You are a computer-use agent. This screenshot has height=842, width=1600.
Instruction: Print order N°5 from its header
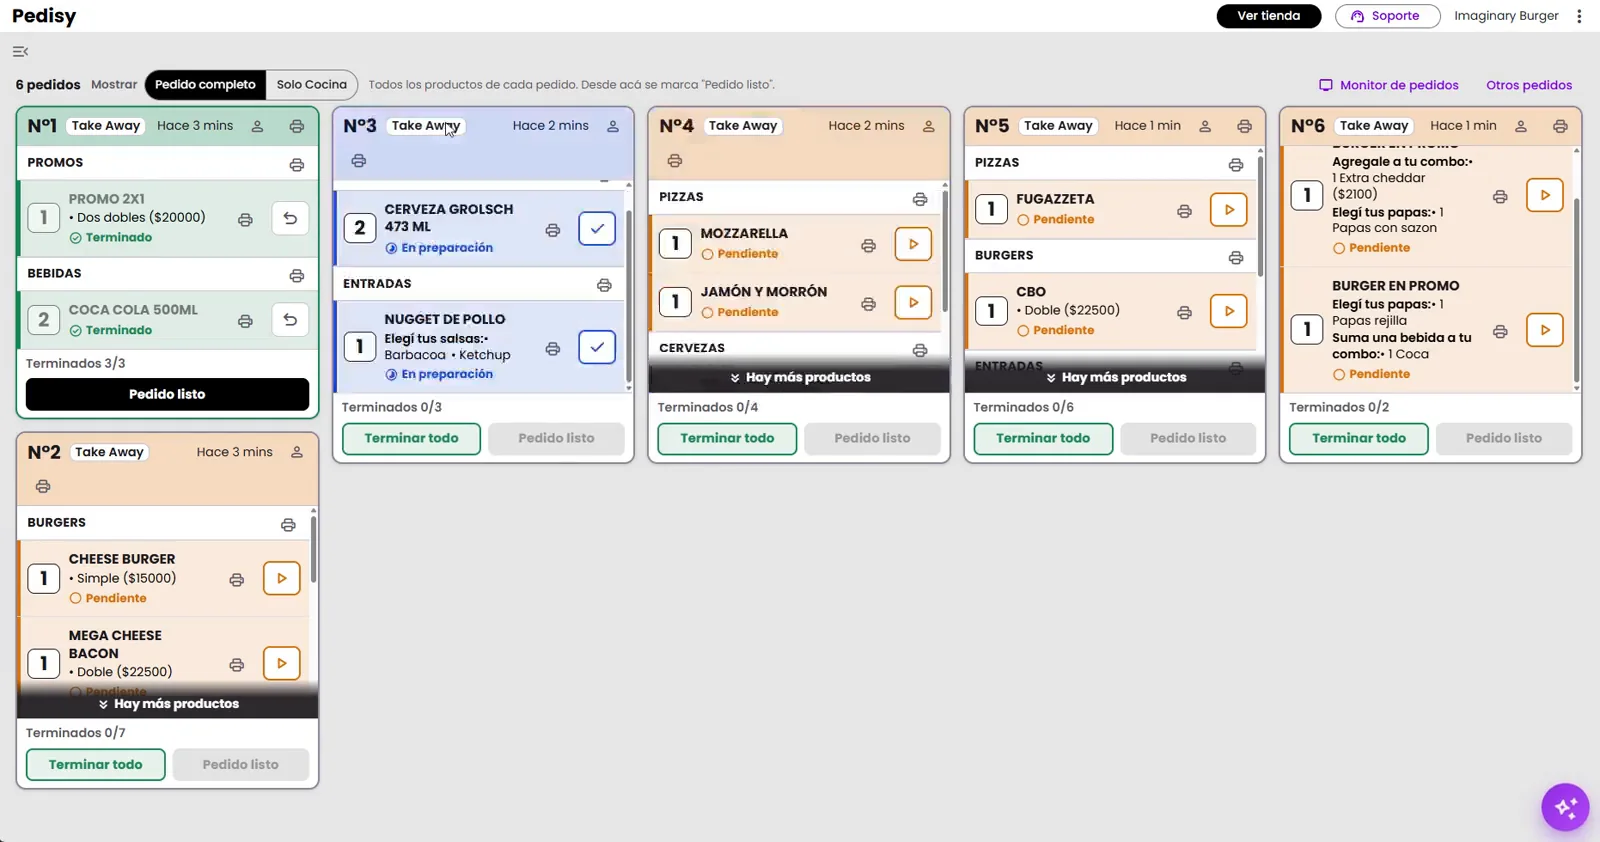coord(1244,126)
